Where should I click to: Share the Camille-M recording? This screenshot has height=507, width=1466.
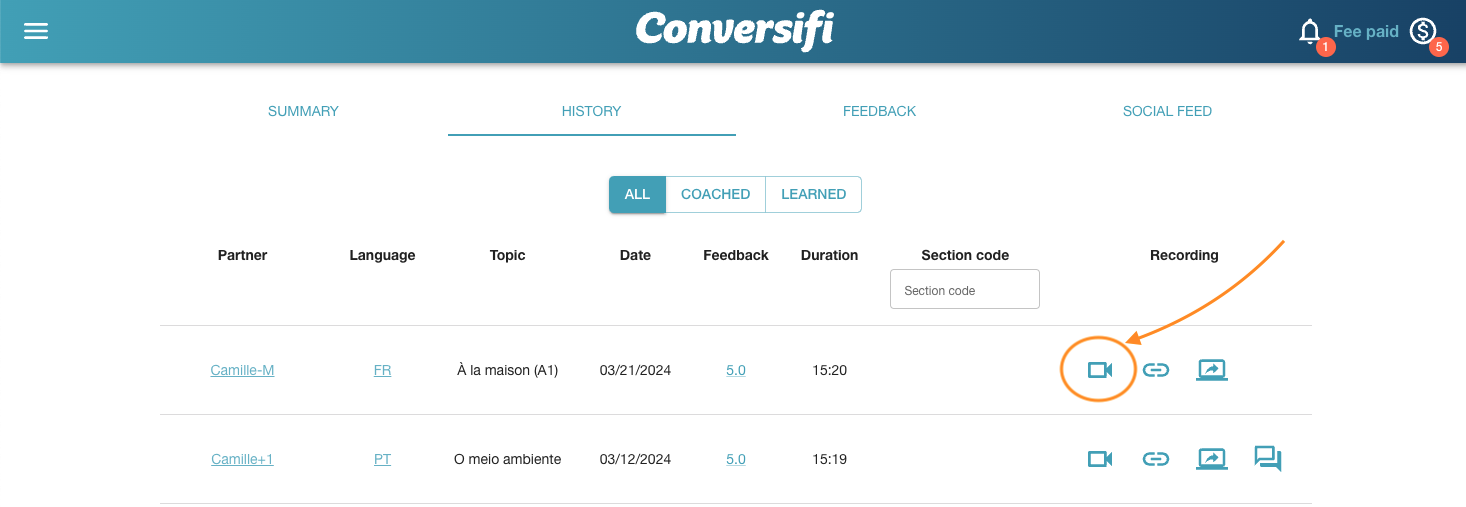[x=1212, y=370]
